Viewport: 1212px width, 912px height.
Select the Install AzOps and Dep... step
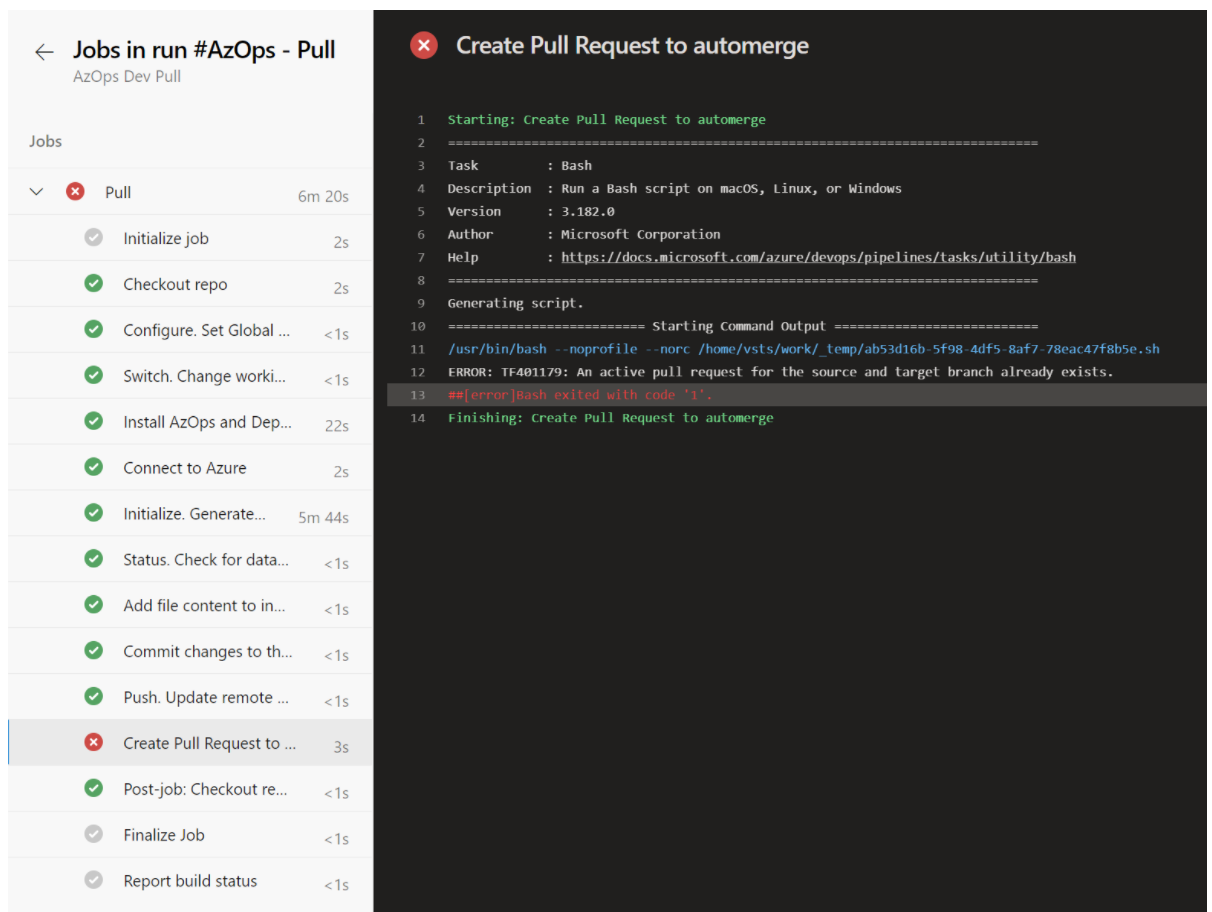click(x=207, y=422)
